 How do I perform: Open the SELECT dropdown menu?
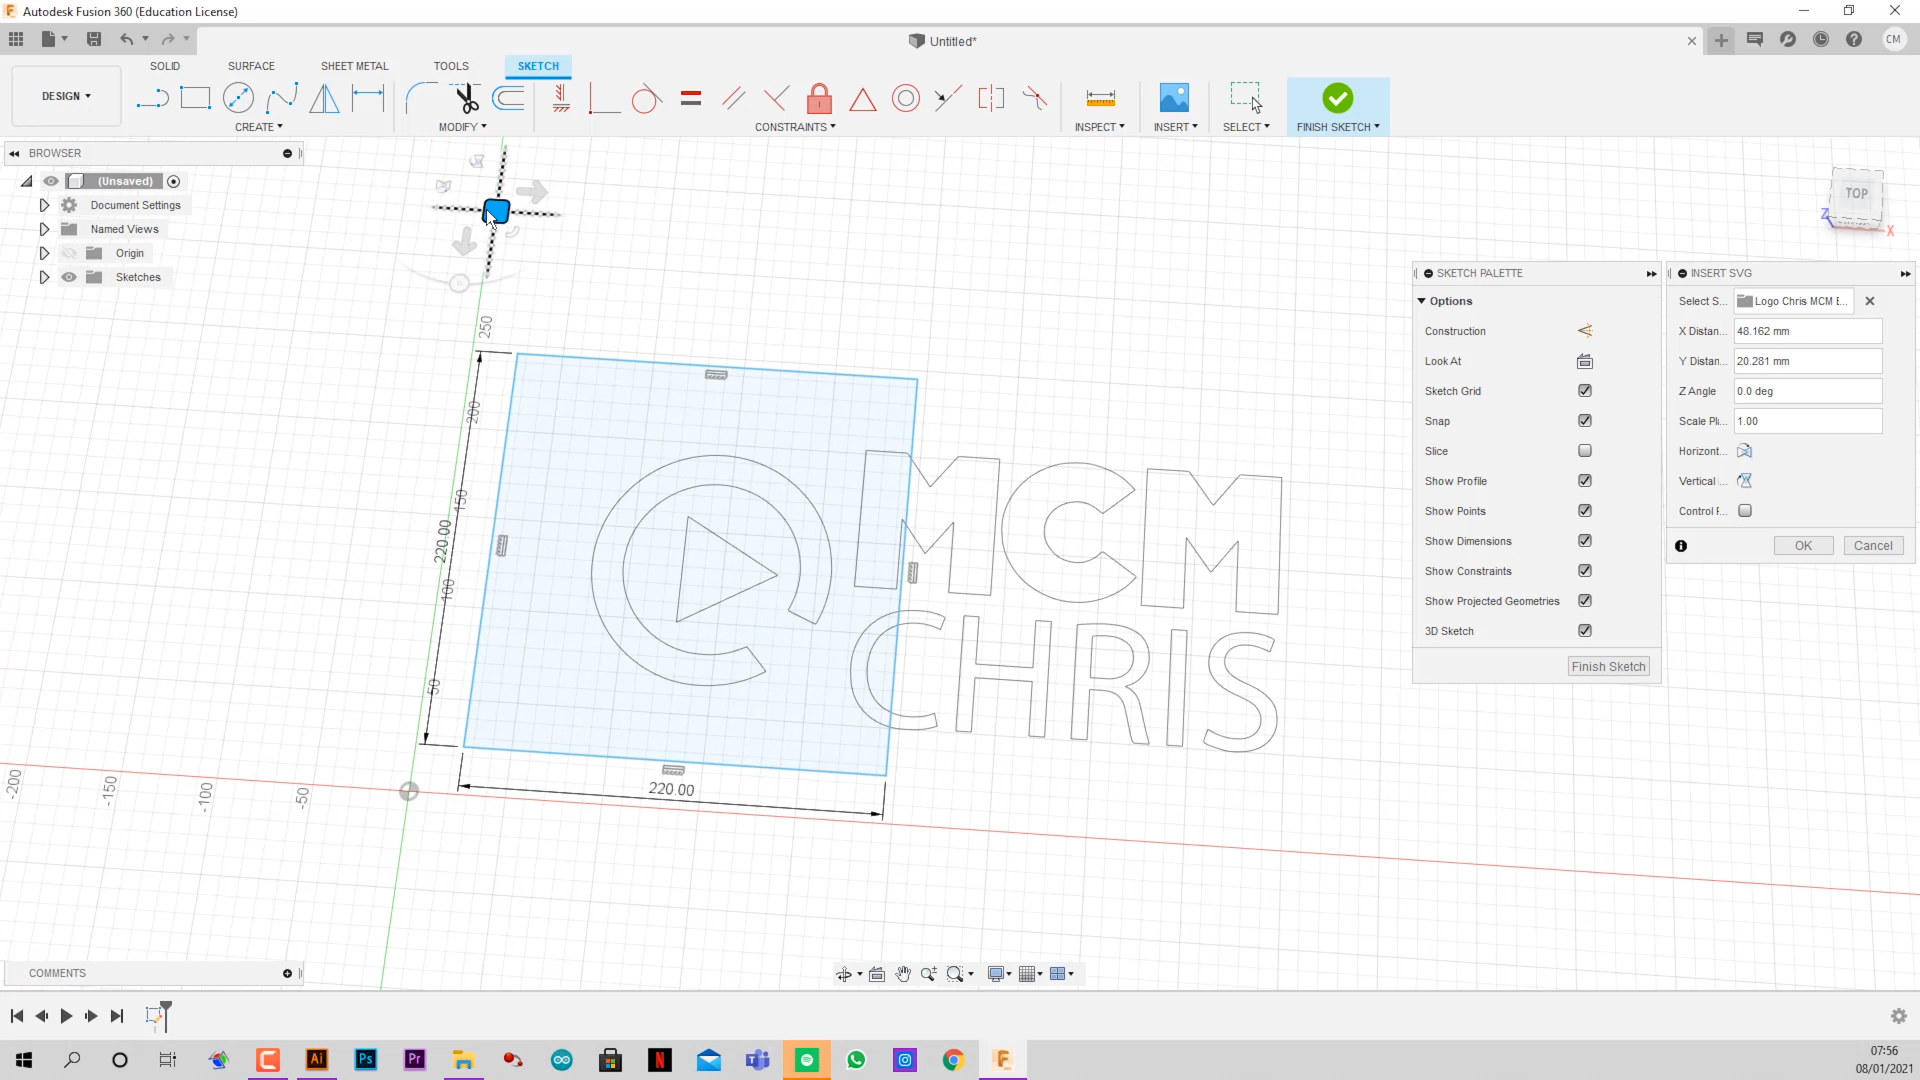[1246, 127]
